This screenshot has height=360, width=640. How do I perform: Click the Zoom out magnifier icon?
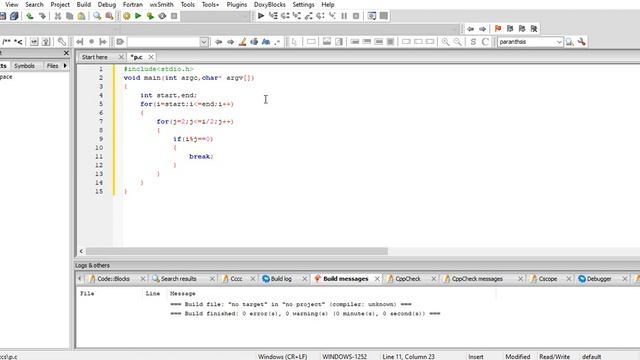click(458, 42)
